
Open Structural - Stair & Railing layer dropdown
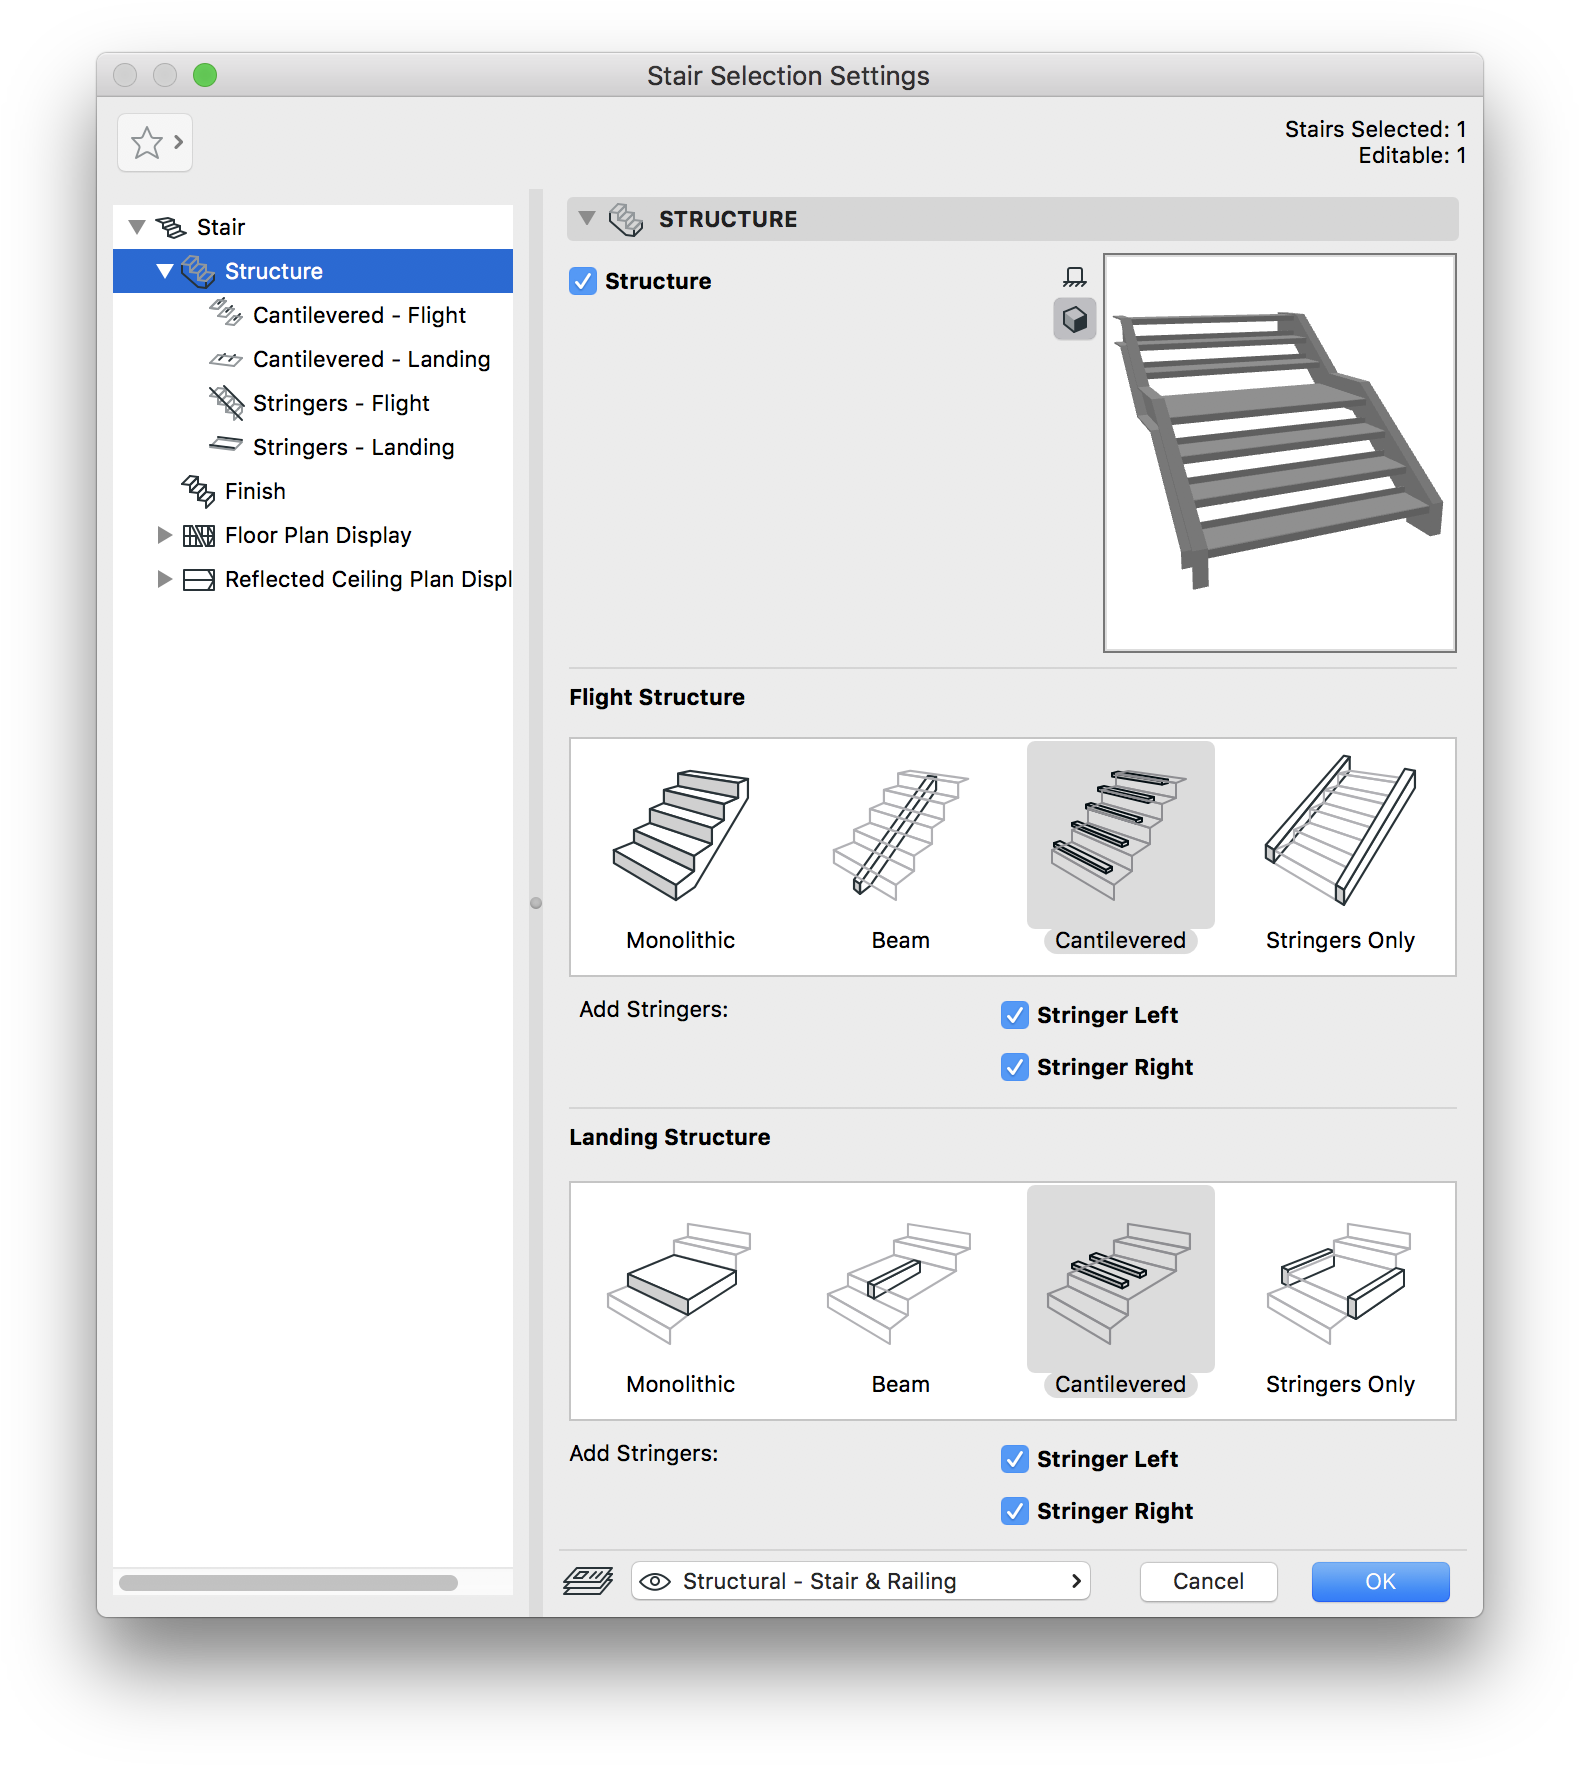(x=861, y=1581)
